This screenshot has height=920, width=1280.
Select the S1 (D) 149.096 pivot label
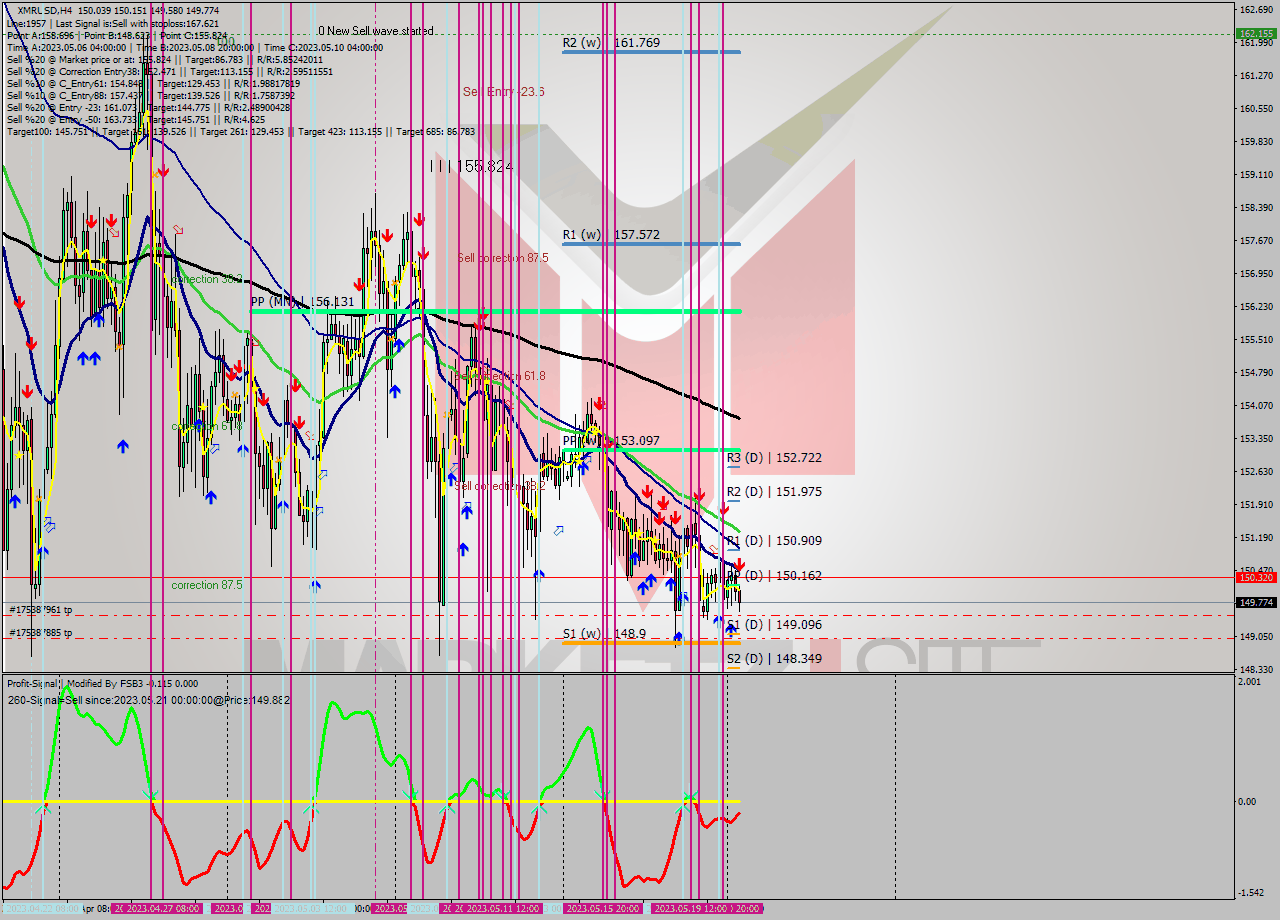coord(774,625)
